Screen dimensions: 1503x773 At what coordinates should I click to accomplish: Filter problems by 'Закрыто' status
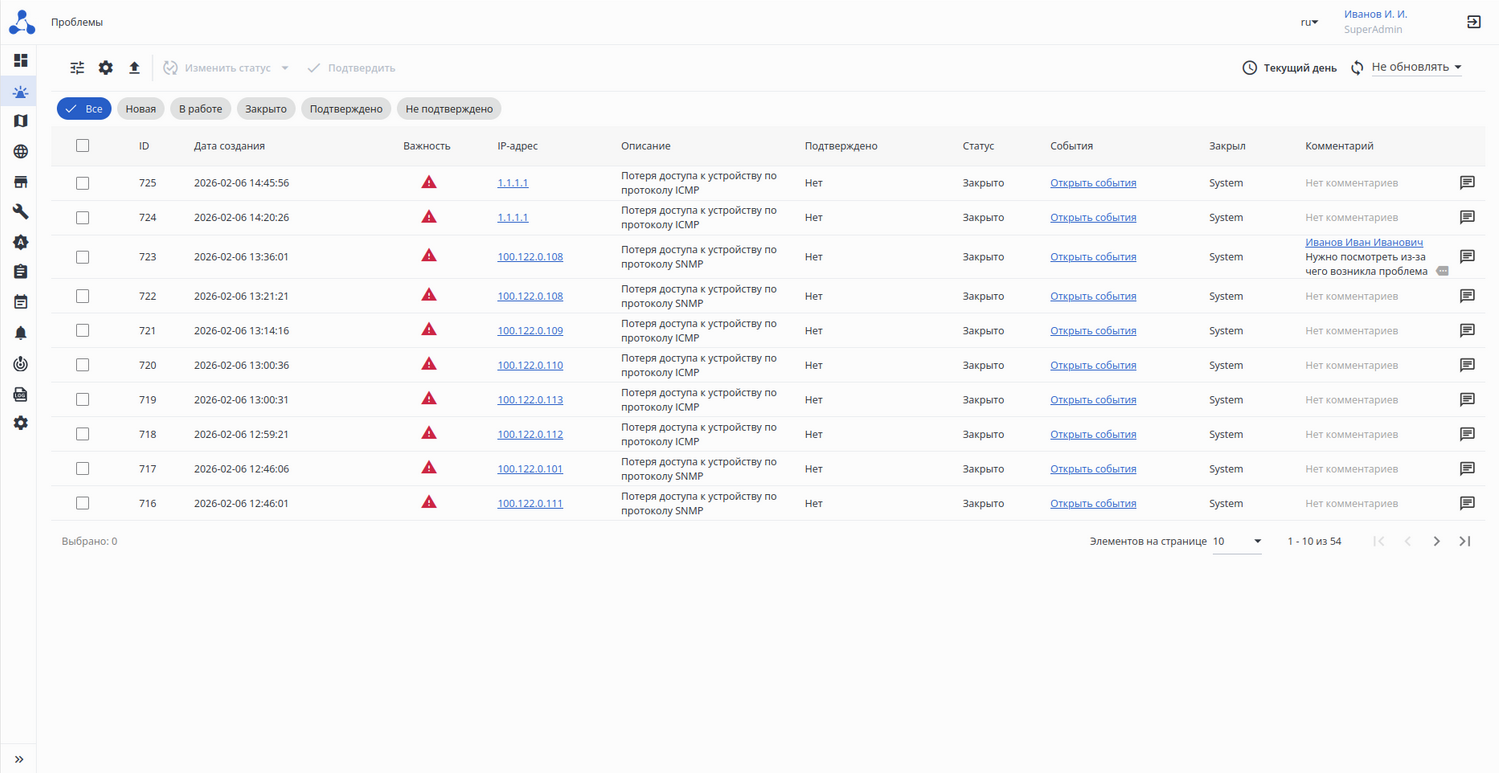click(x=266, y=109)
